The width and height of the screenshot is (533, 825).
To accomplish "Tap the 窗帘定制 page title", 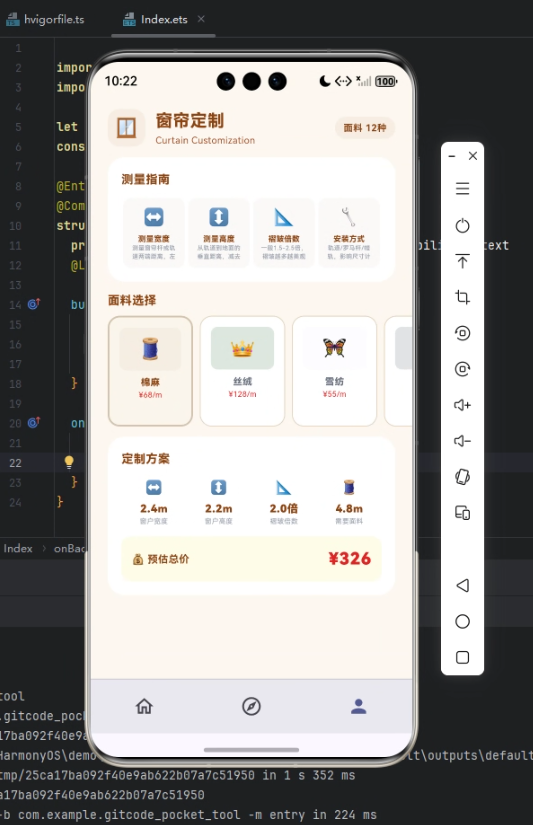I will pyautogui.click(x=190, y=120).
